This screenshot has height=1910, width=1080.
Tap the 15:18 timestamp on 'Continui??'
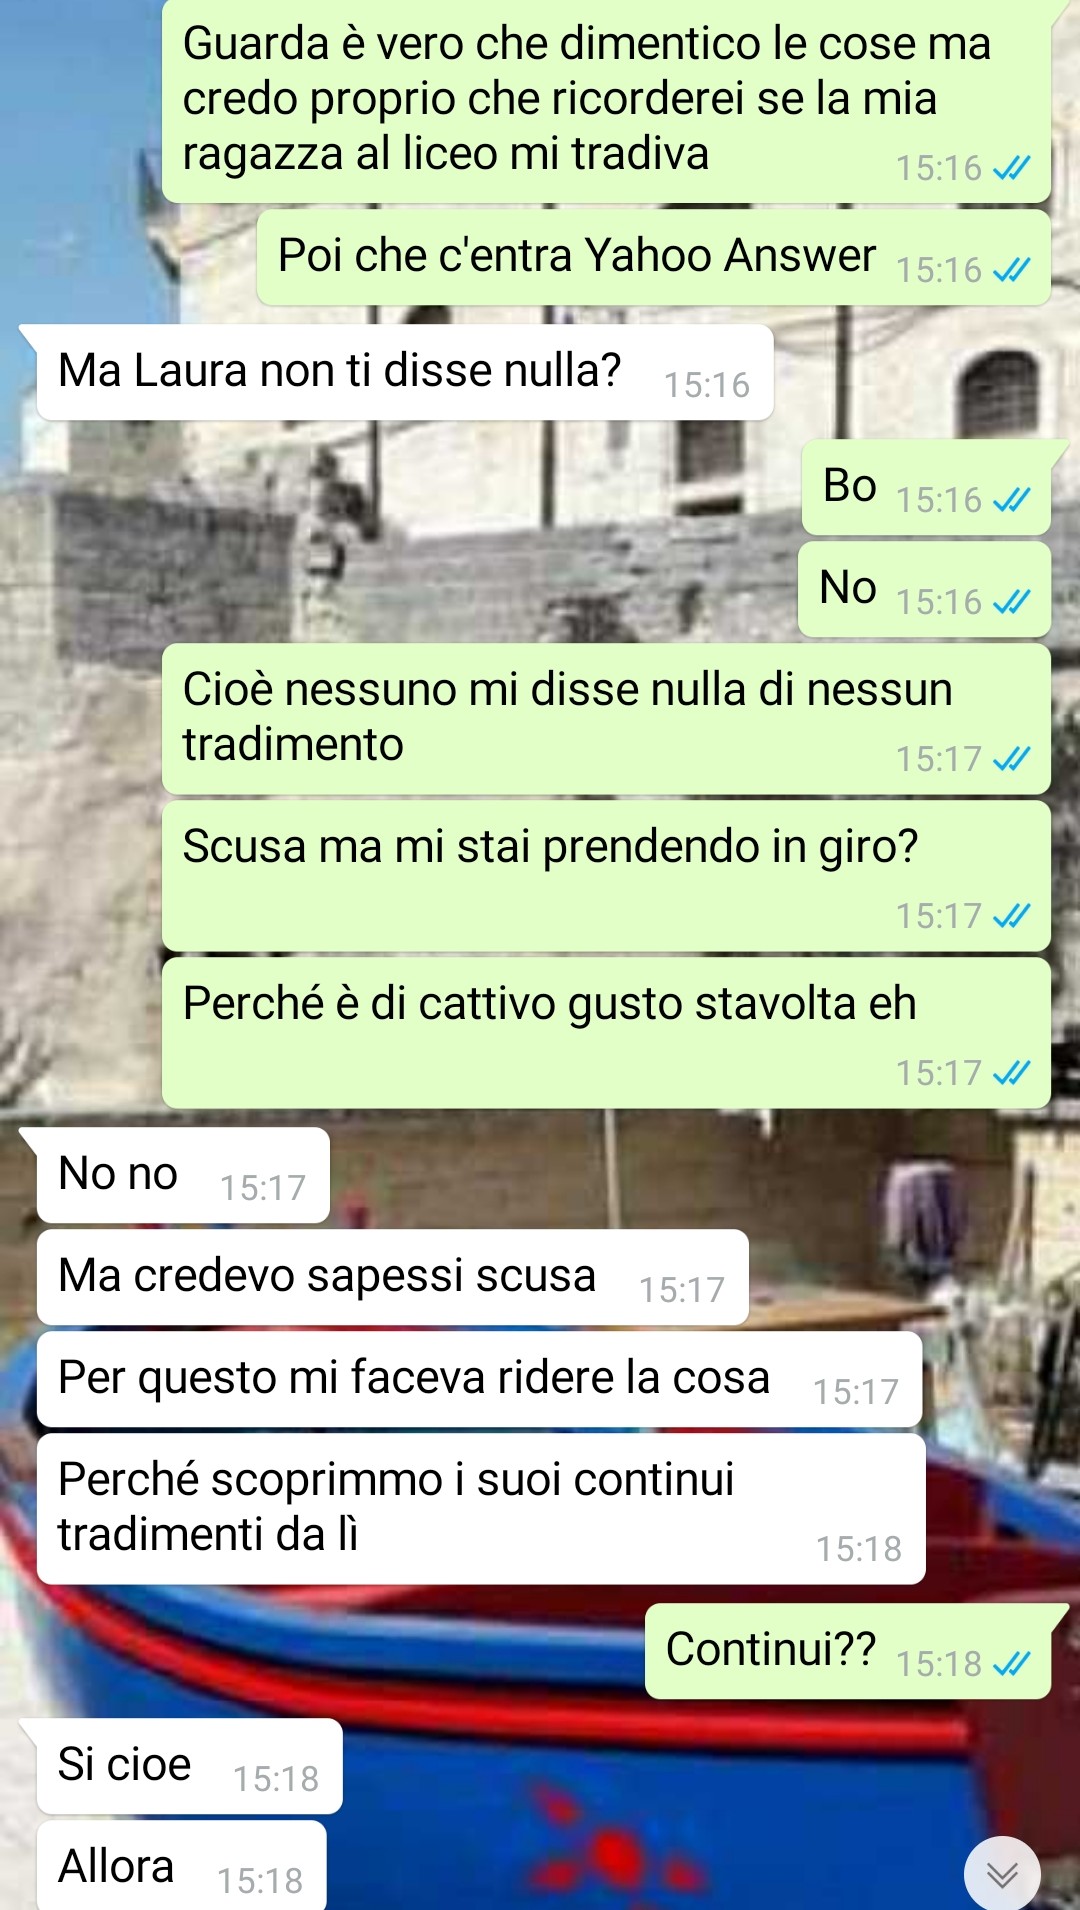point(938,1664)
